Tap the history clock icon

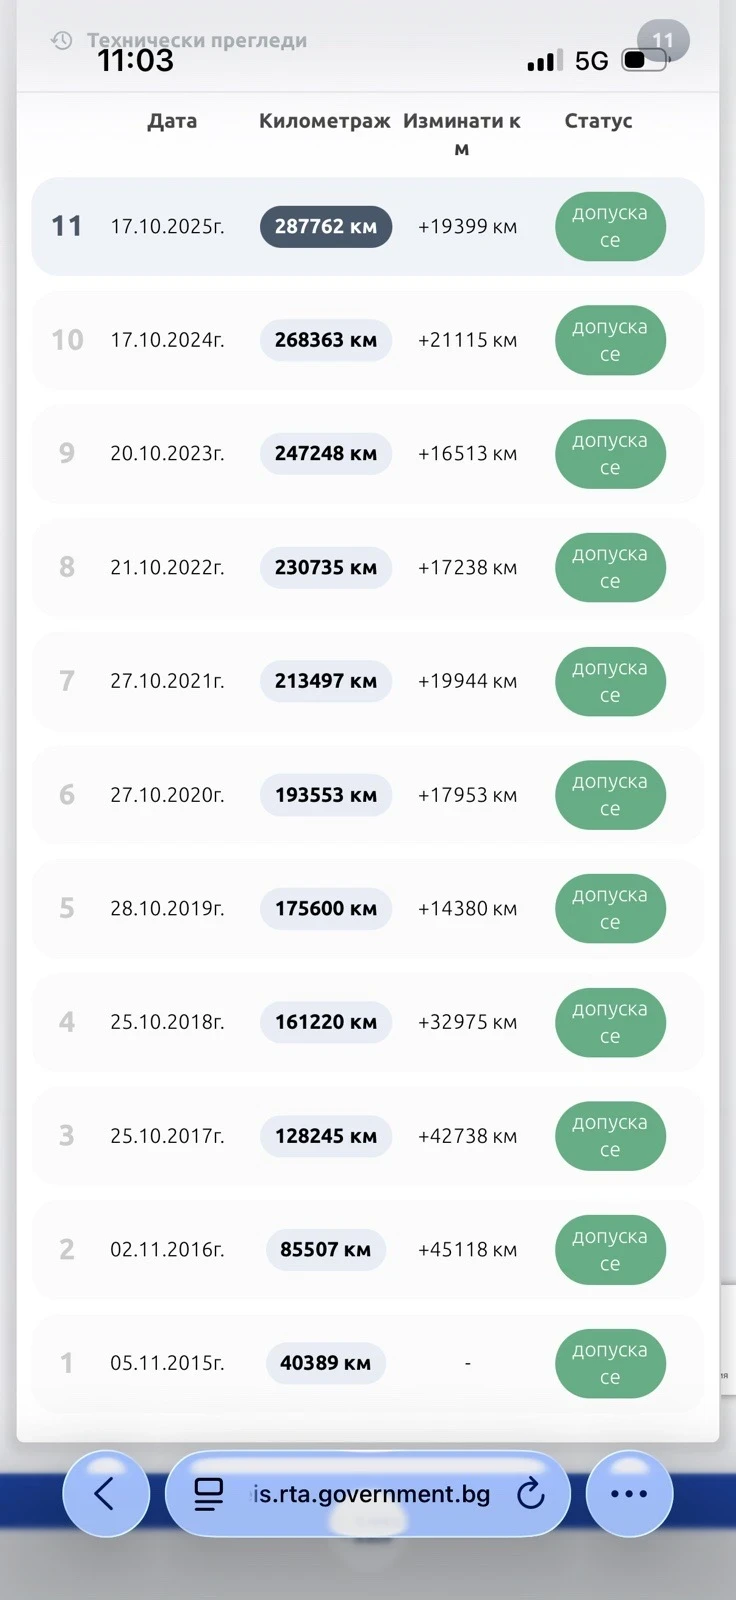(x=62, y=41)
